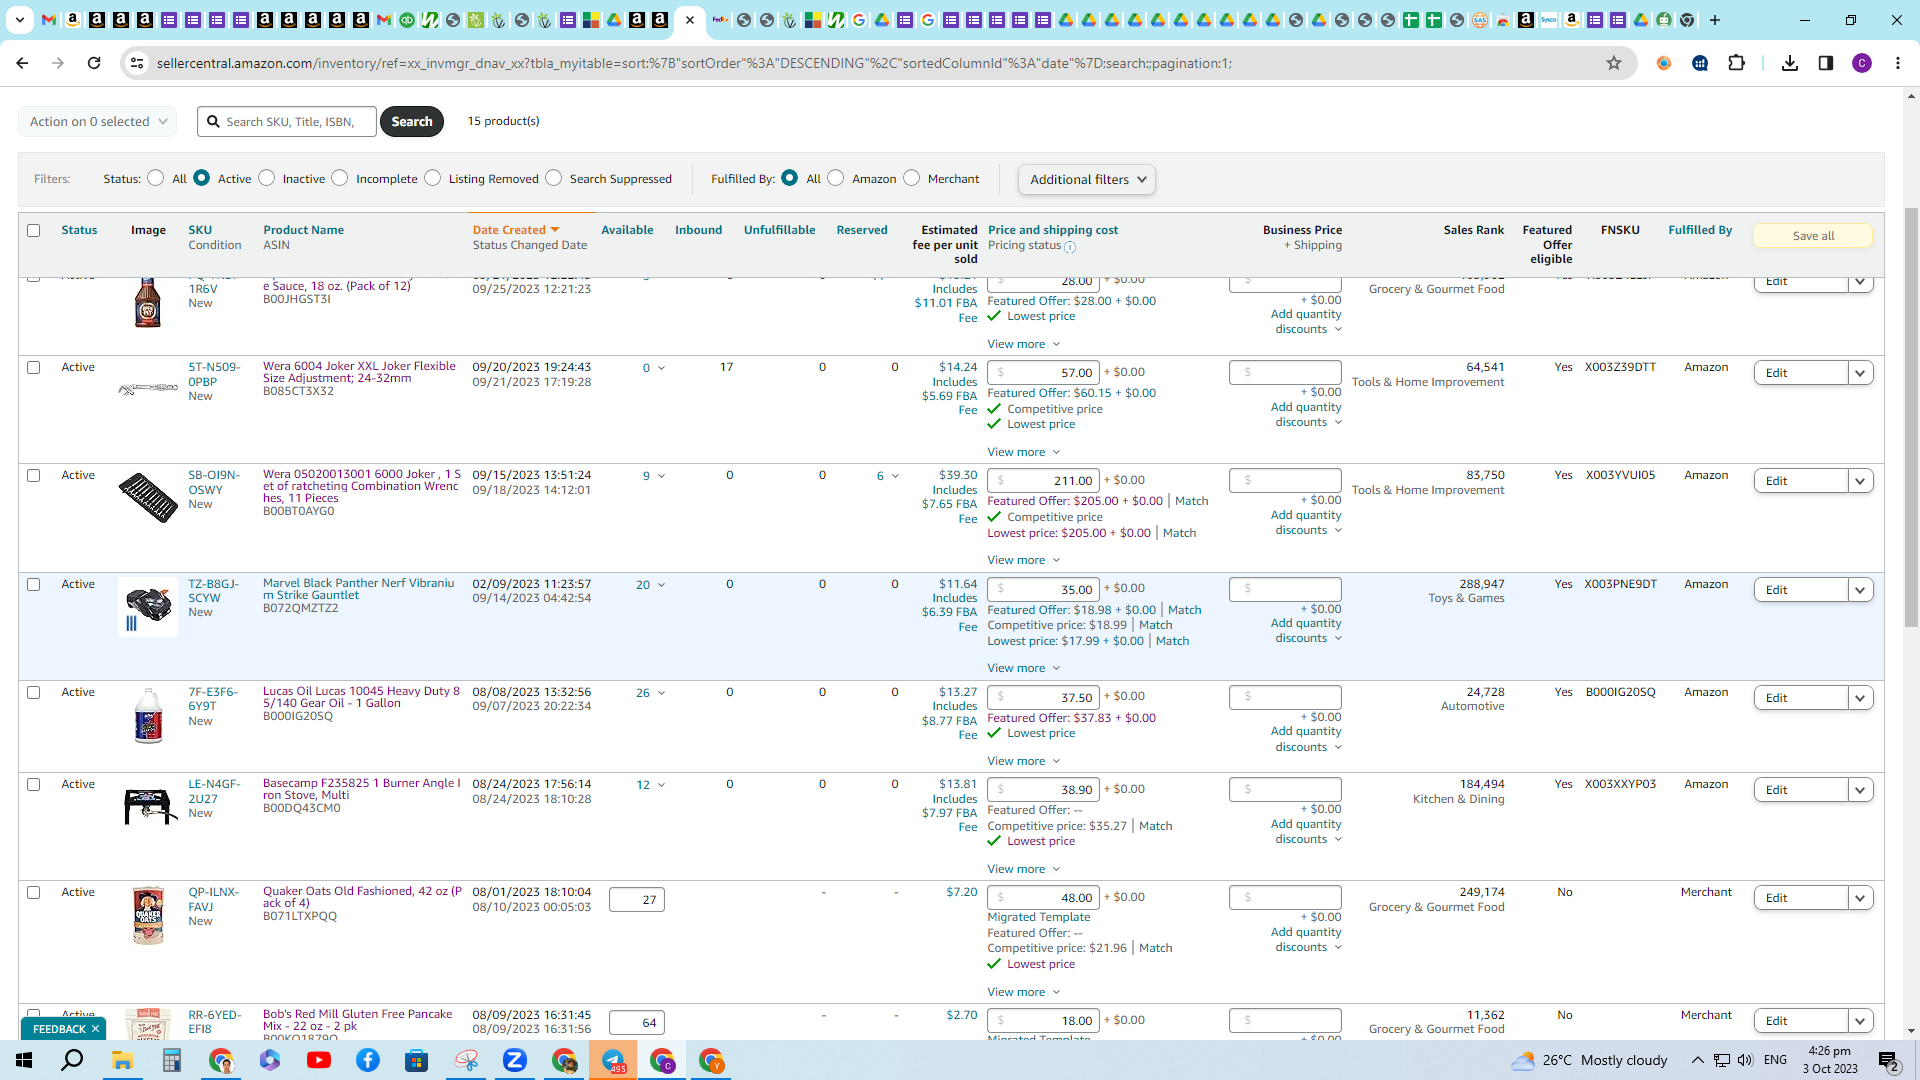Screen dimensions: 1920x1080
Task: Expand View more for Marvel Black Panther row
Action: tap(1024, 668)
